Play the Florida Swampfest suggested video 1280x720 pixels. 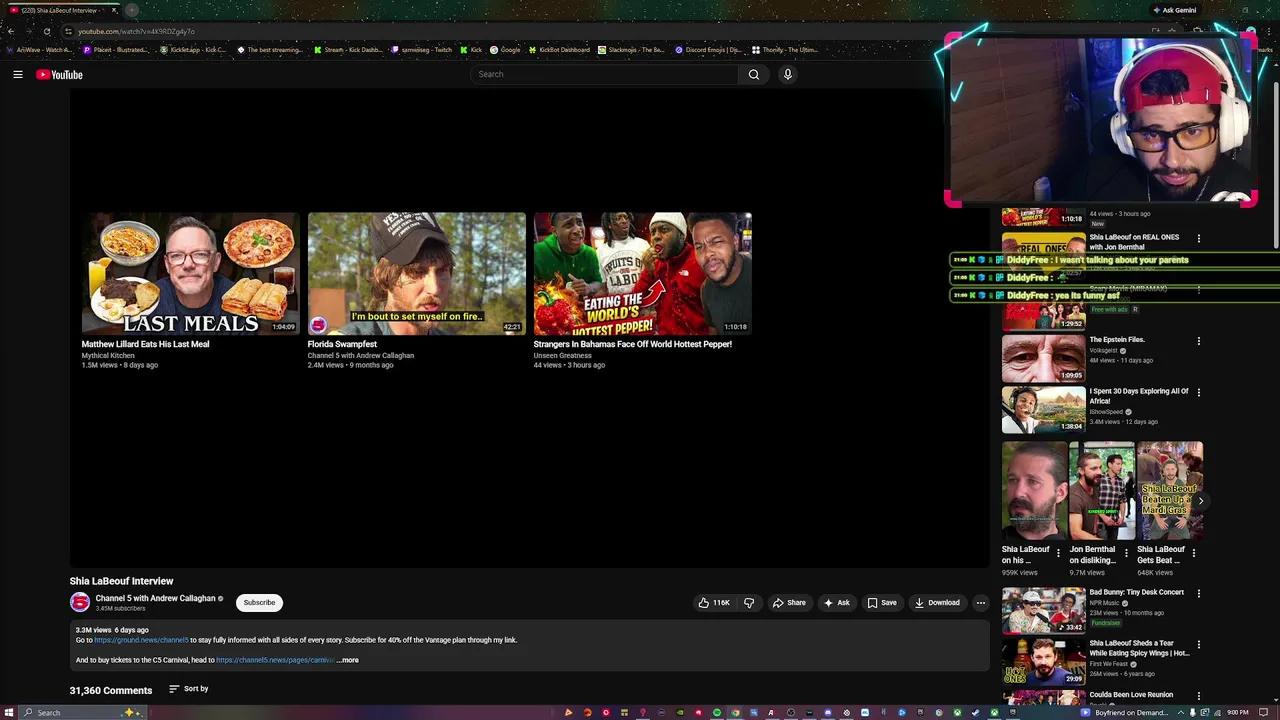tap(416, 273)
